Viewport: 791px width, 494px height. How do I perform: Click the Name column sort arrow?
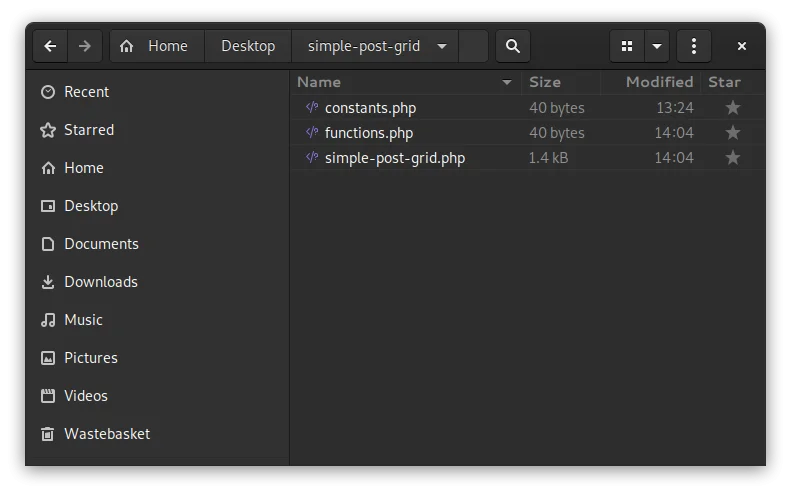click(x=506, y=82)
